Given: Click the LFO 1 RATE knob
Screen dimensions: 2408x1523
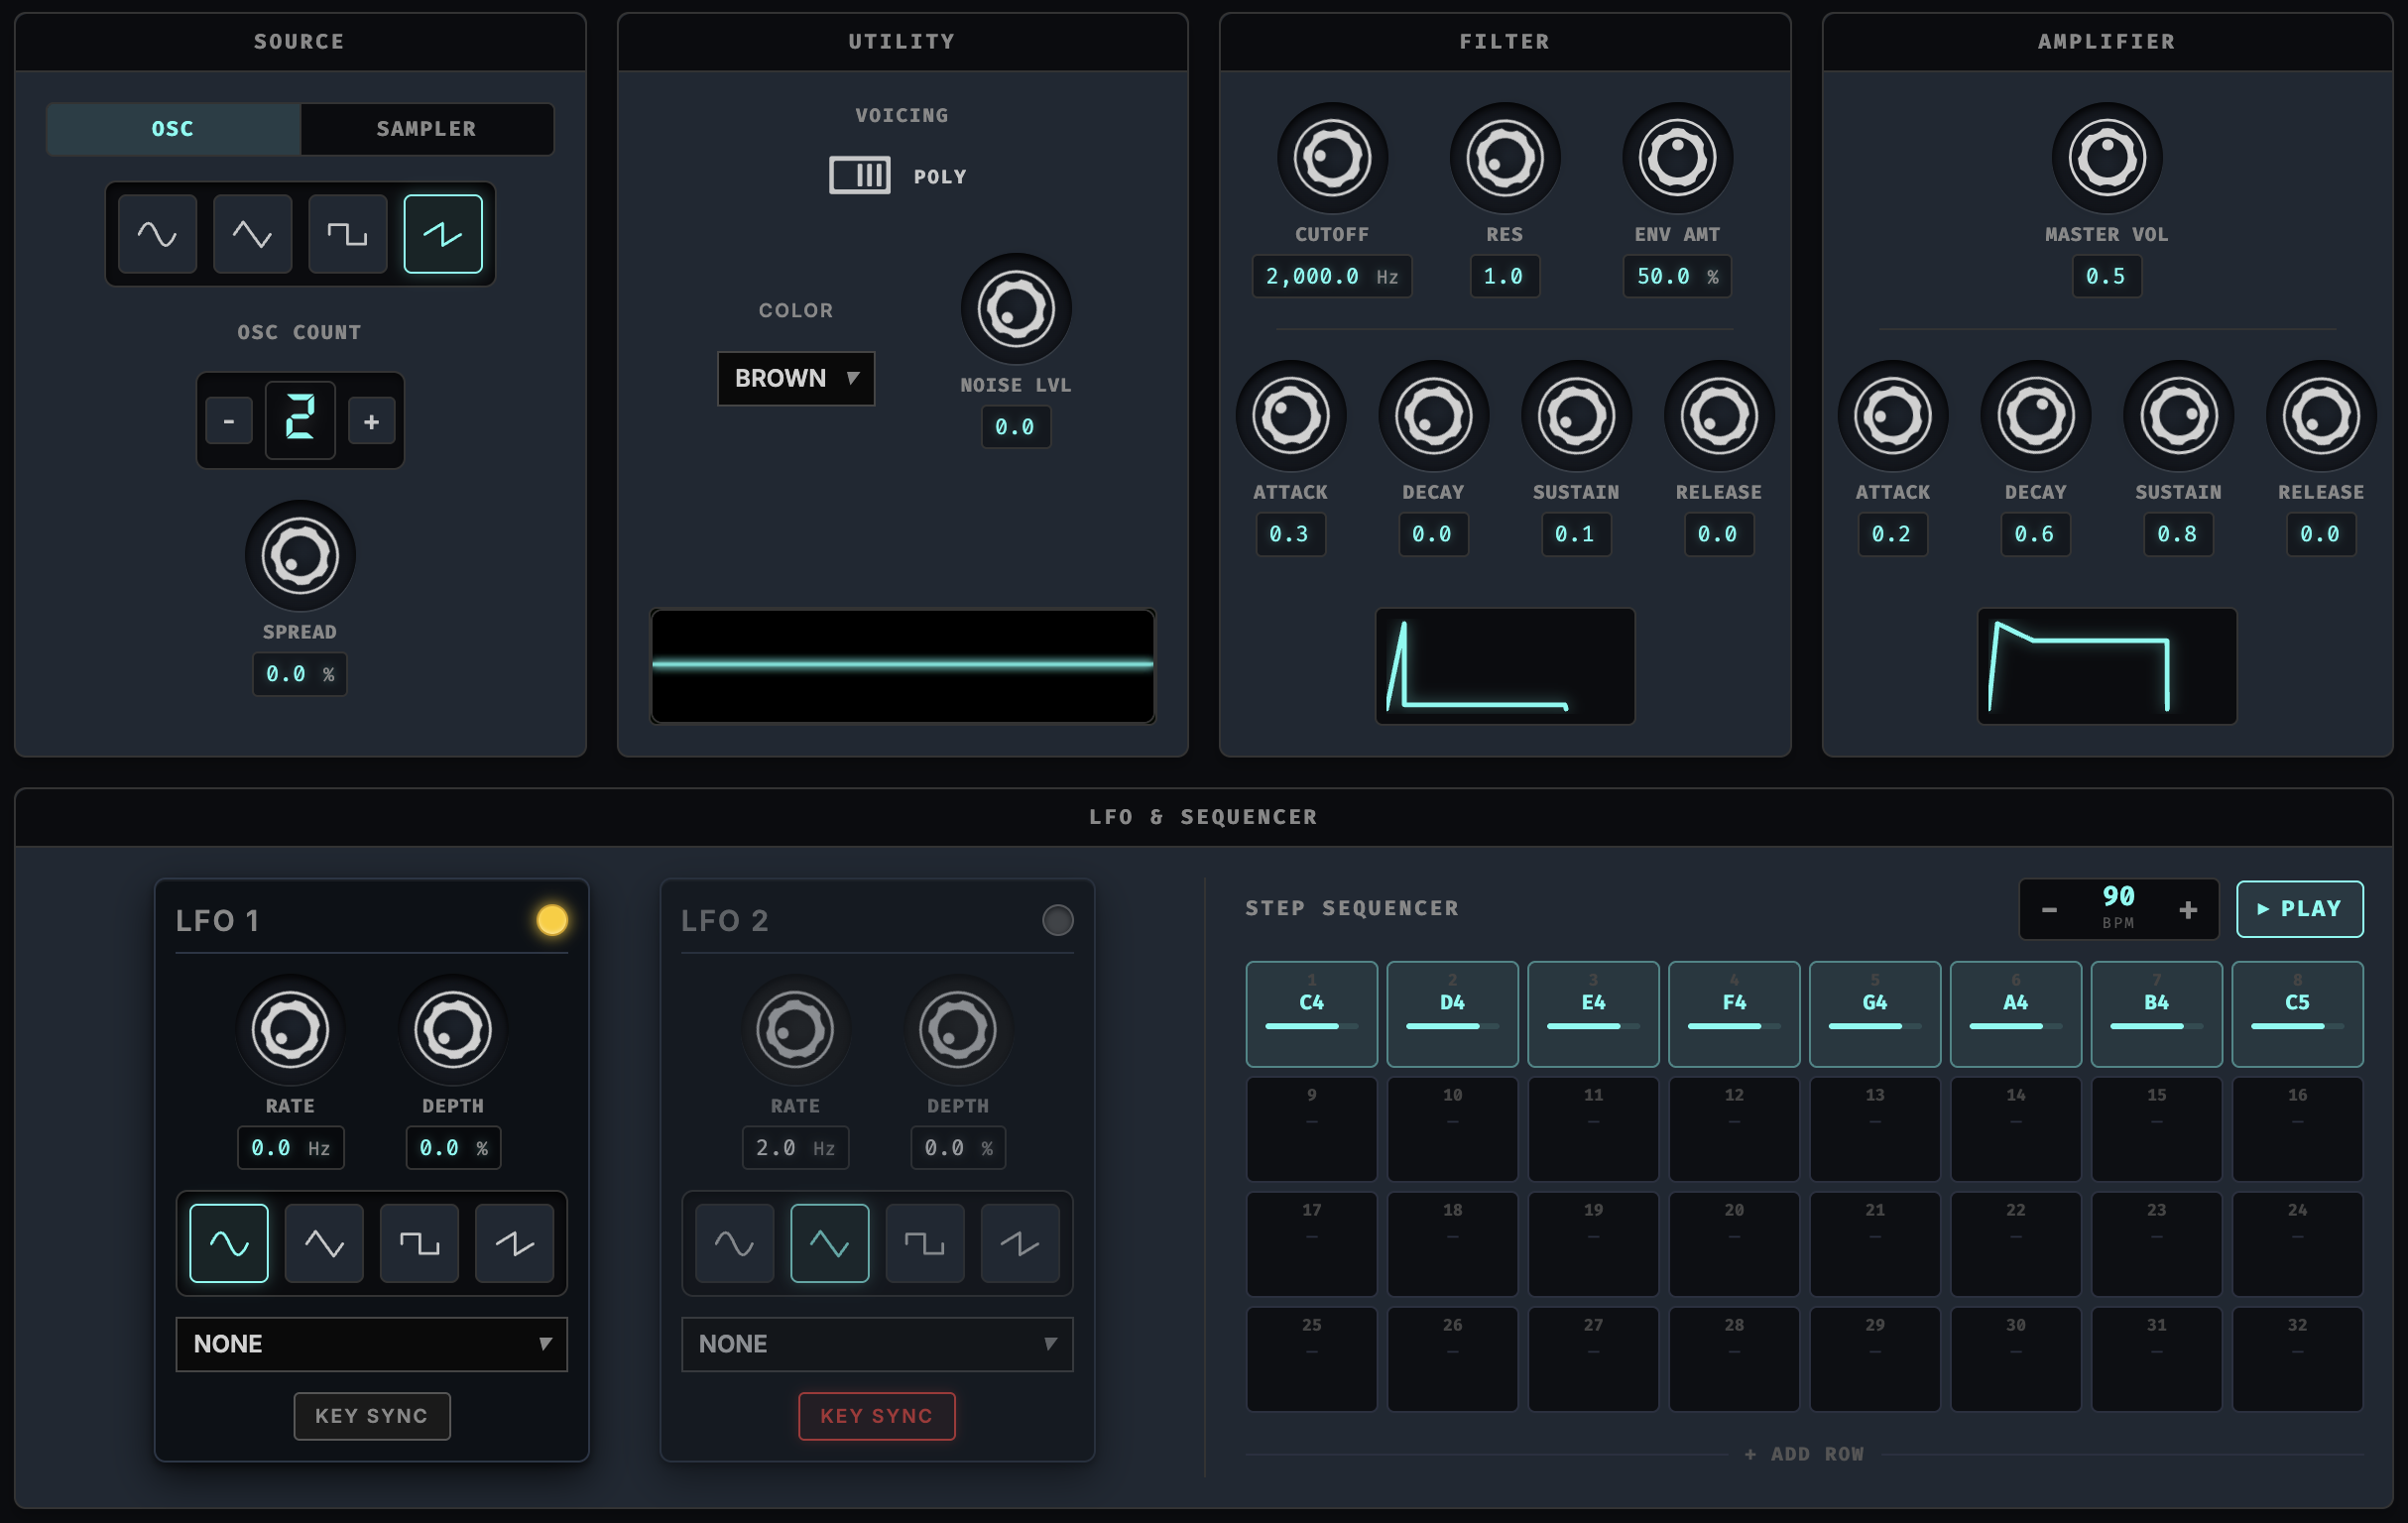Looking at the screenshot, I should (290, 1029).
